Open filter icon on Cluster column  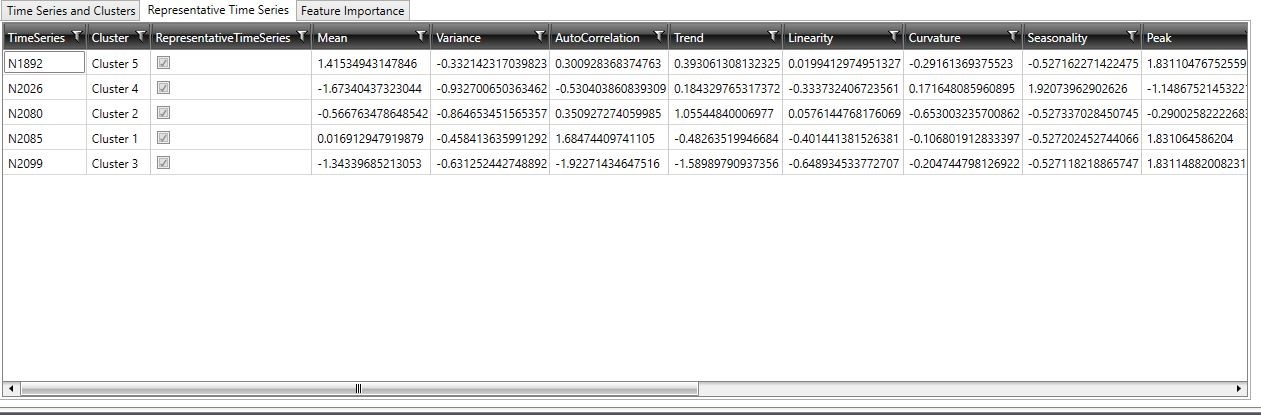click(141, 37)
